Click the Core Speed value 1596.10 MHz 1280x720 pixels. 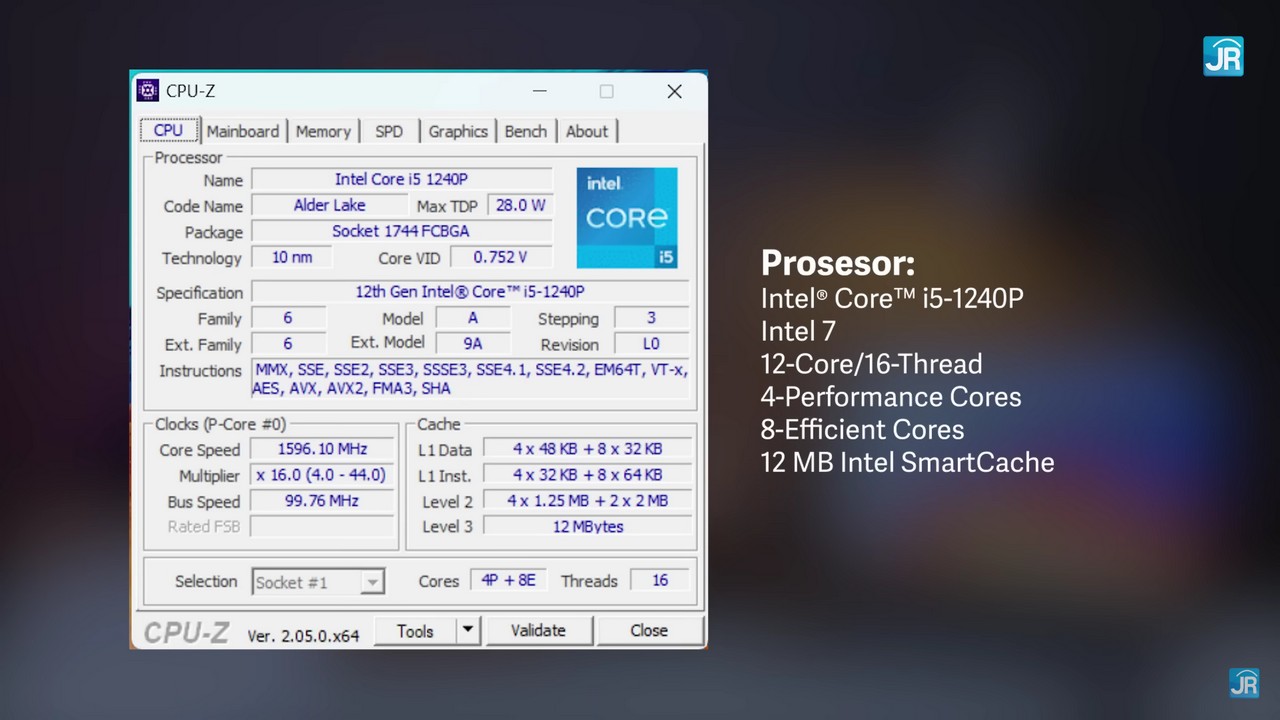pos(322,449)
